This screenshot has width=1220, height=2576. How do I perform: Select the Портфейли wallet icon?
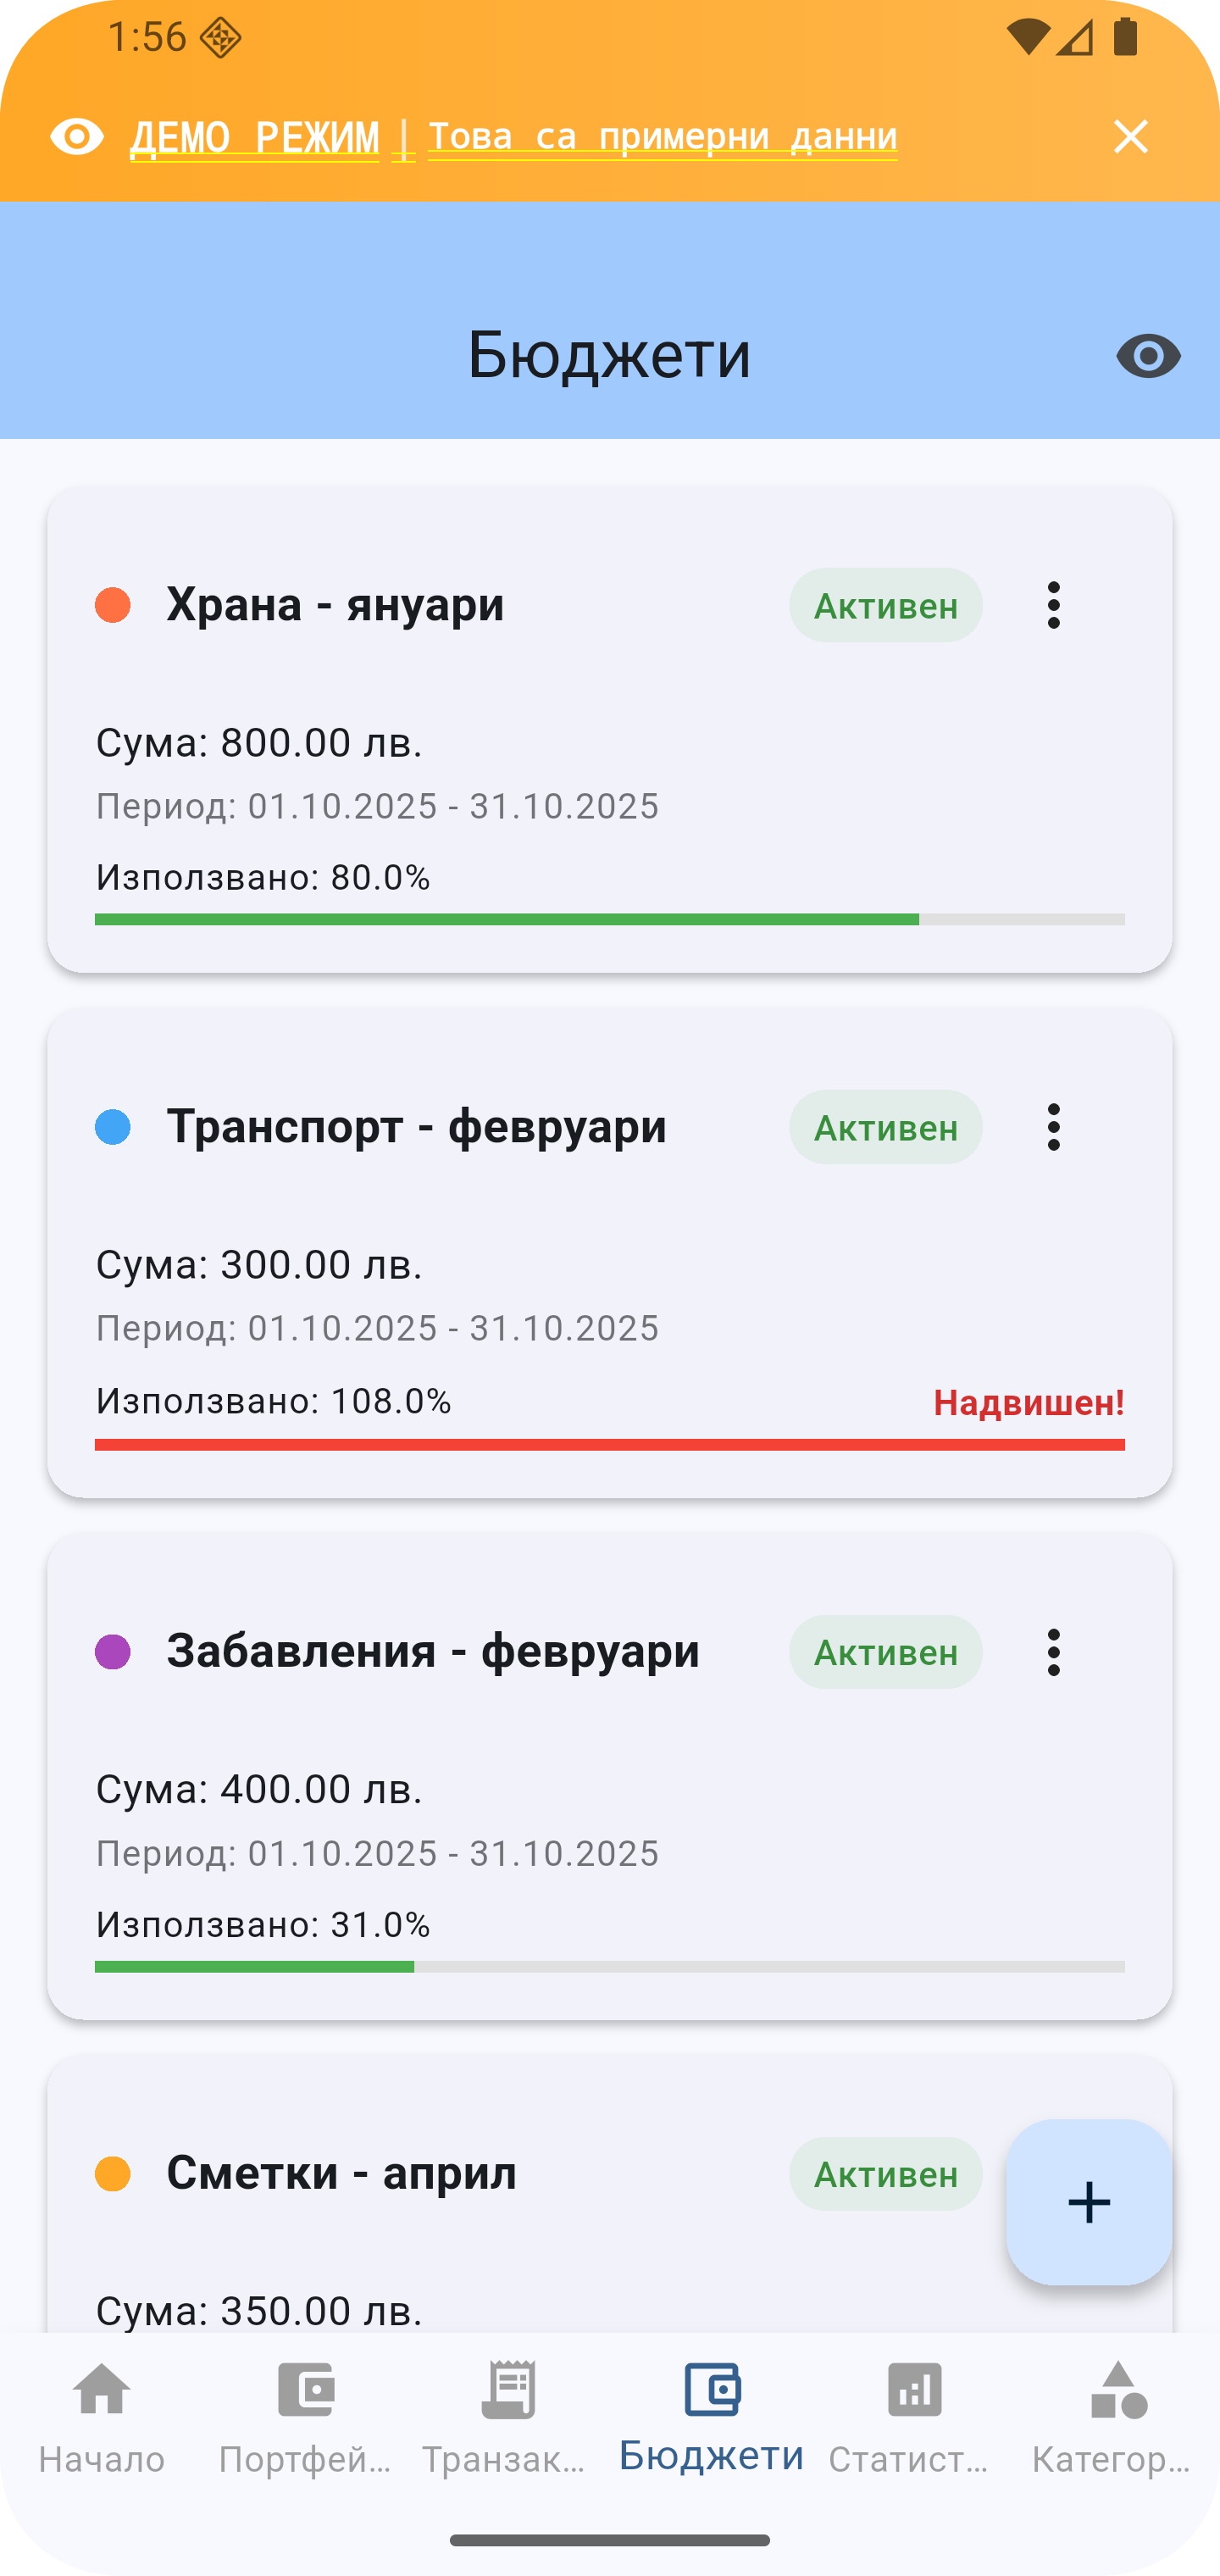(x=305, y=2390)
